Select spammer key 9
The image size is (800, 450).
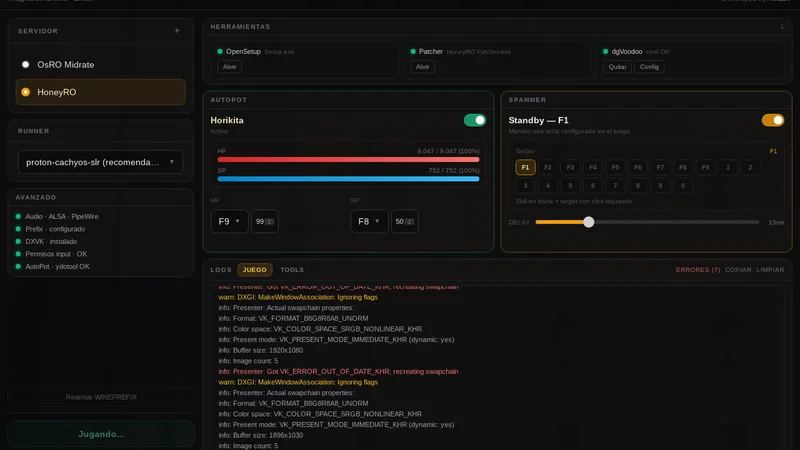point(660,186)
